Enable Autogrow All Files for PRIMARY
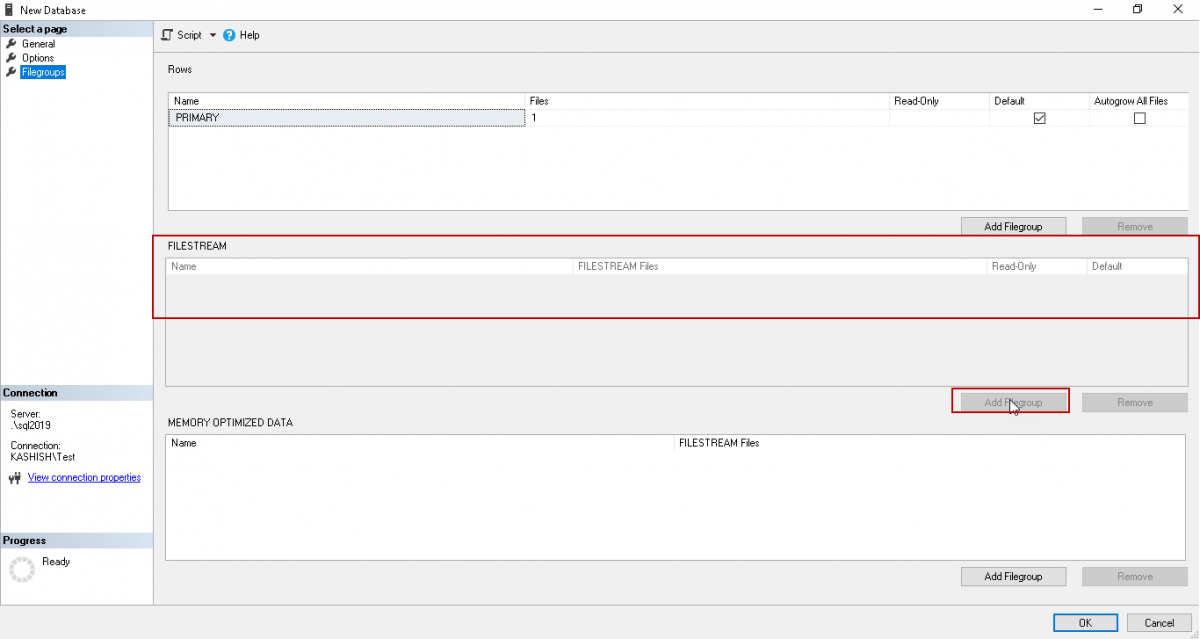 tap(1139, 118)
